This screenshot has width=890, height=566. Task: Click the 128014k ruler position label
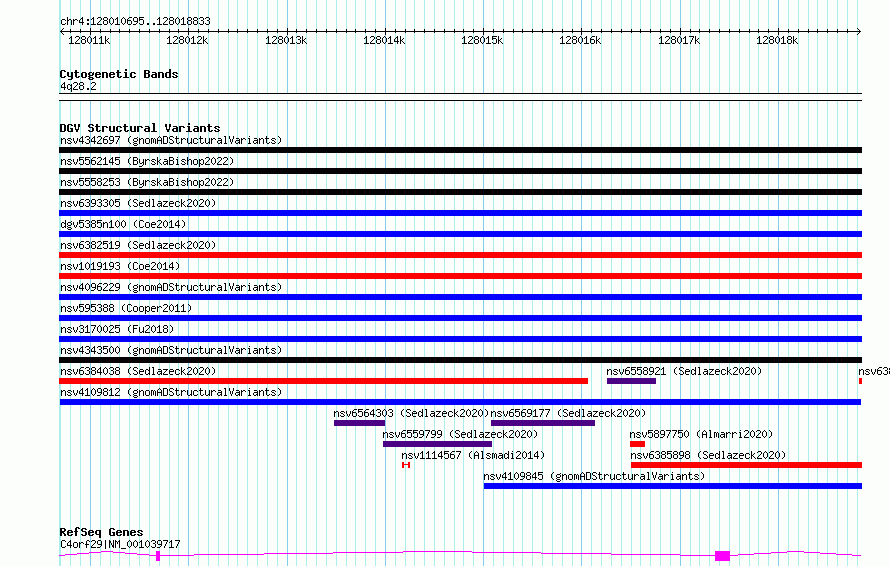(x=384, y=40)
